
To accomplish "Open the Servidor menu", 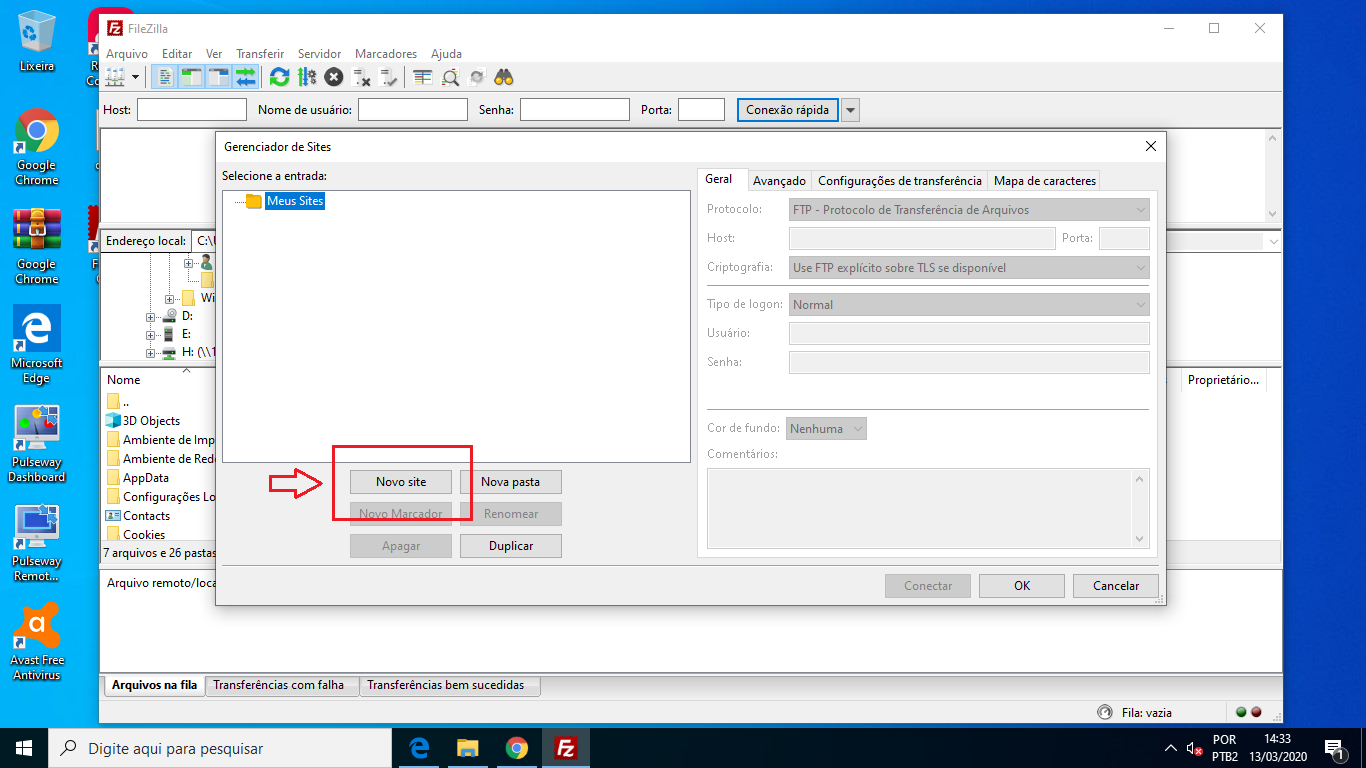I will tap(320, 54).
